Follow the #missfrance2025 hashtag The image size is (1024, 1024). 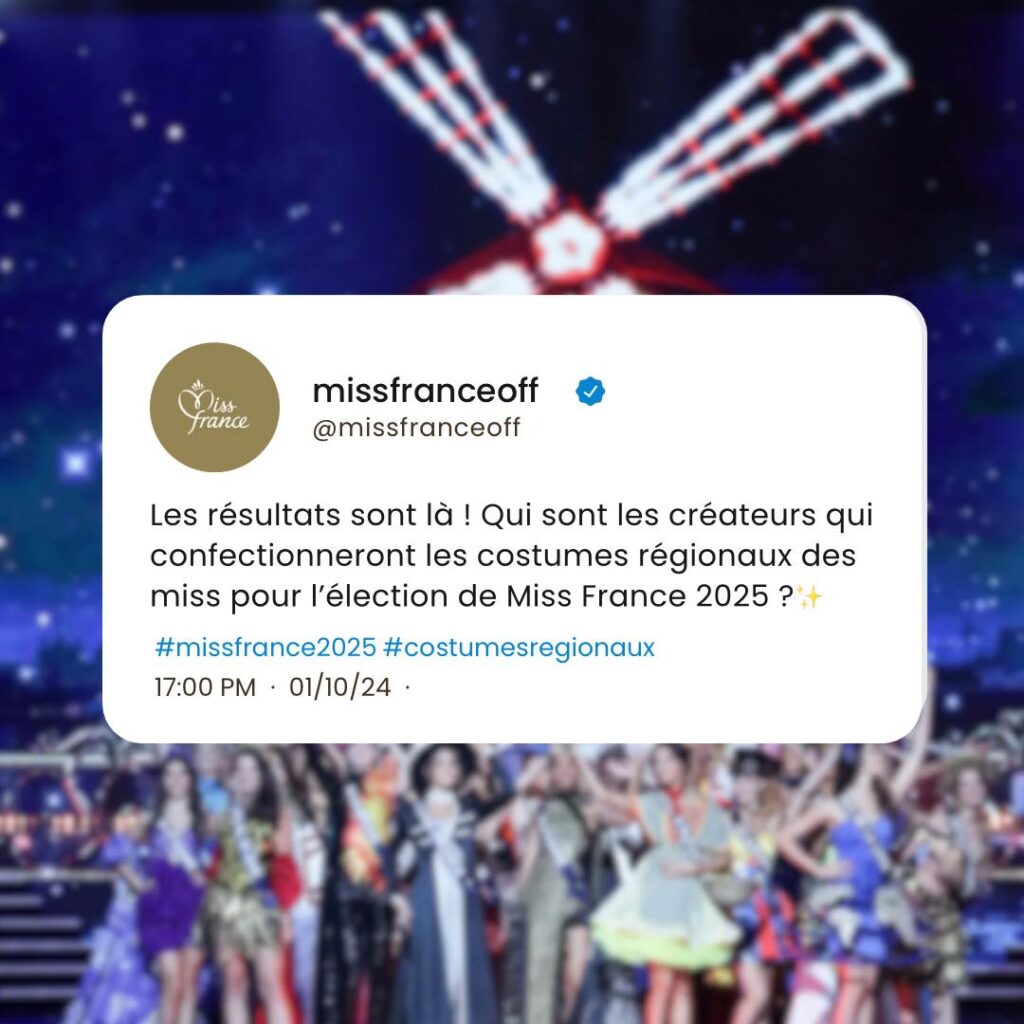266,647
